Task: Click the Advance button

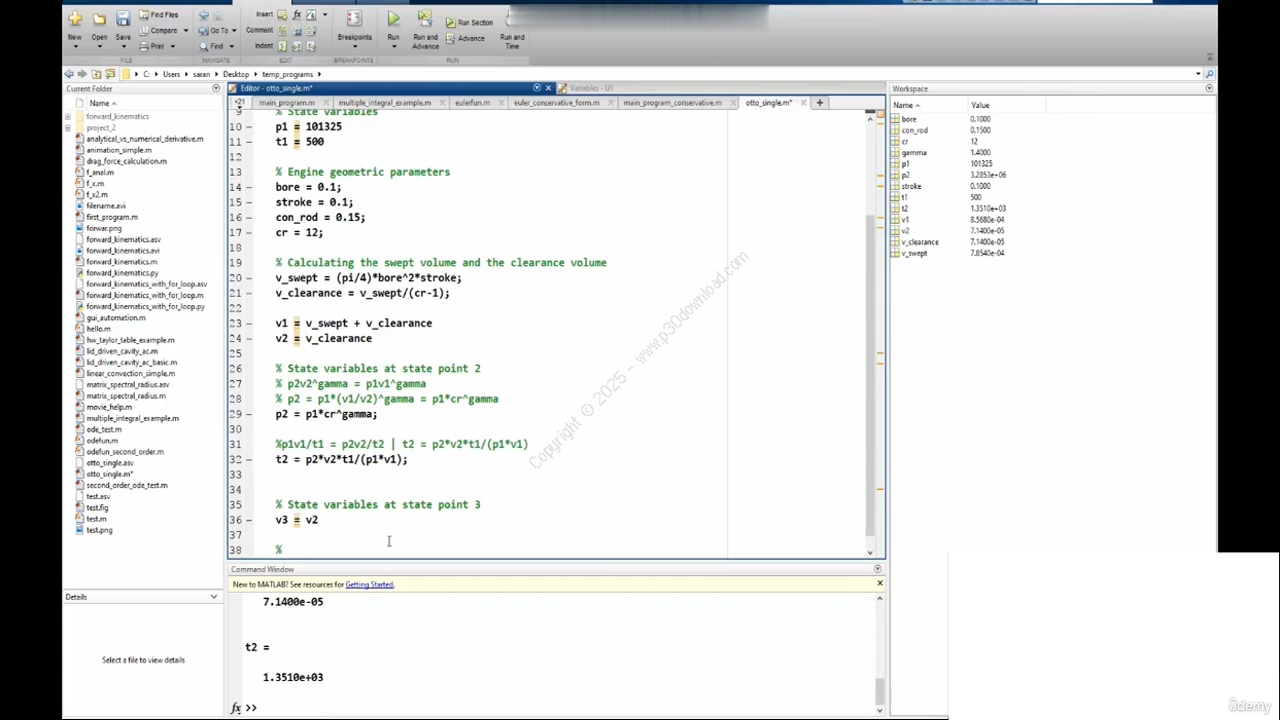Action: point(466,38)
